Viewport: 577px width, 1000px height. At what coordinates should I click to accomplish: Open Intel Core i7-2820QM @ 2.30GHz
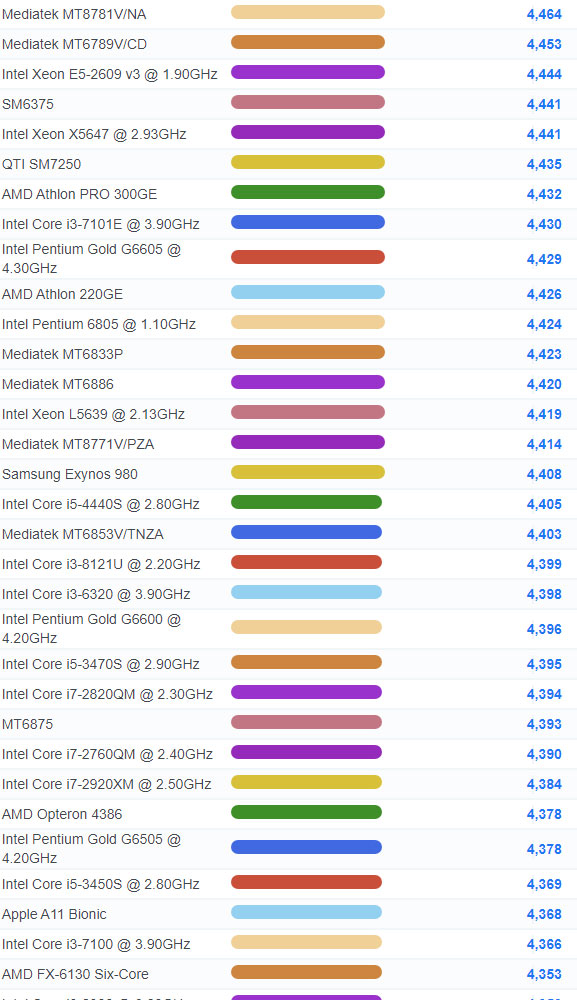[108, 694]
